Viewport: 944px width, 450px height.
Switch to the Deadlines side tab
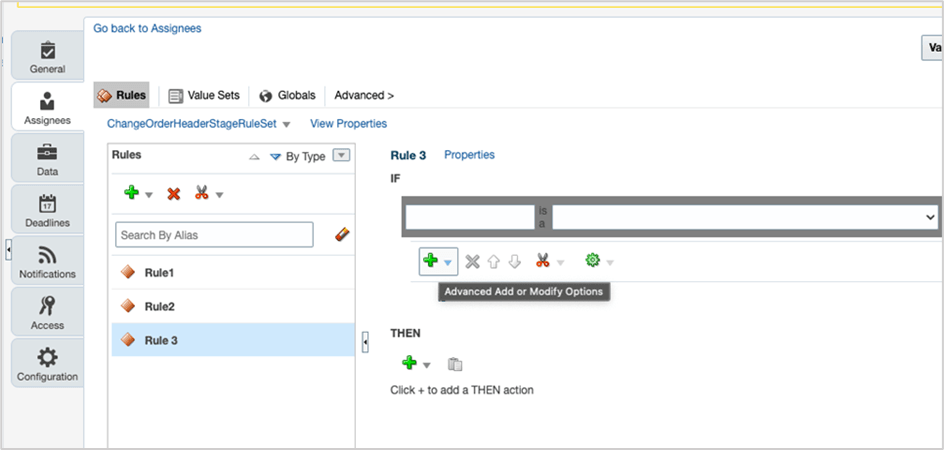click(48, 209)
